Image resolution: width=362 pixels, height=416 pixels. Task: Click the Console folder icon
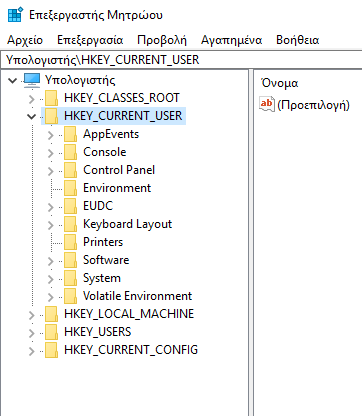(x=70, y=152)
